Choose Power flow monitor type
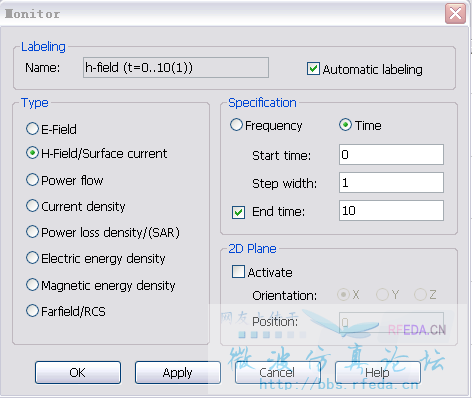Image resolution: width=472 pixels, height=399 pixels. 32,180
